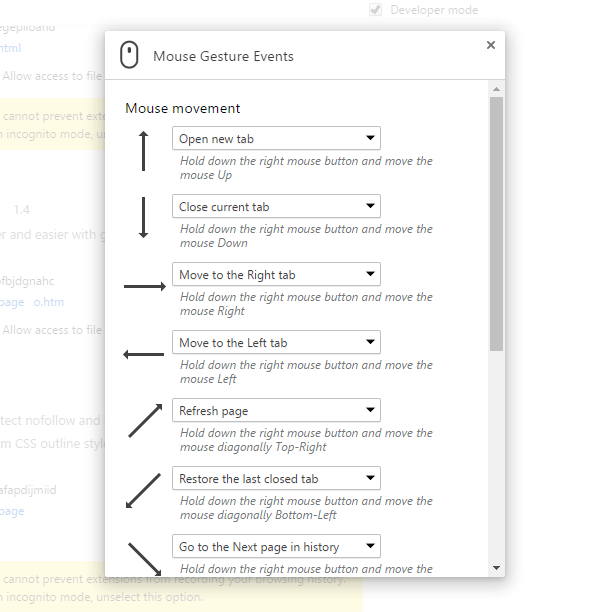Expand the 'Move to the Left tab' dropdown
The image size is (600, 612).
pyautogui.click(x=276, y=343)
